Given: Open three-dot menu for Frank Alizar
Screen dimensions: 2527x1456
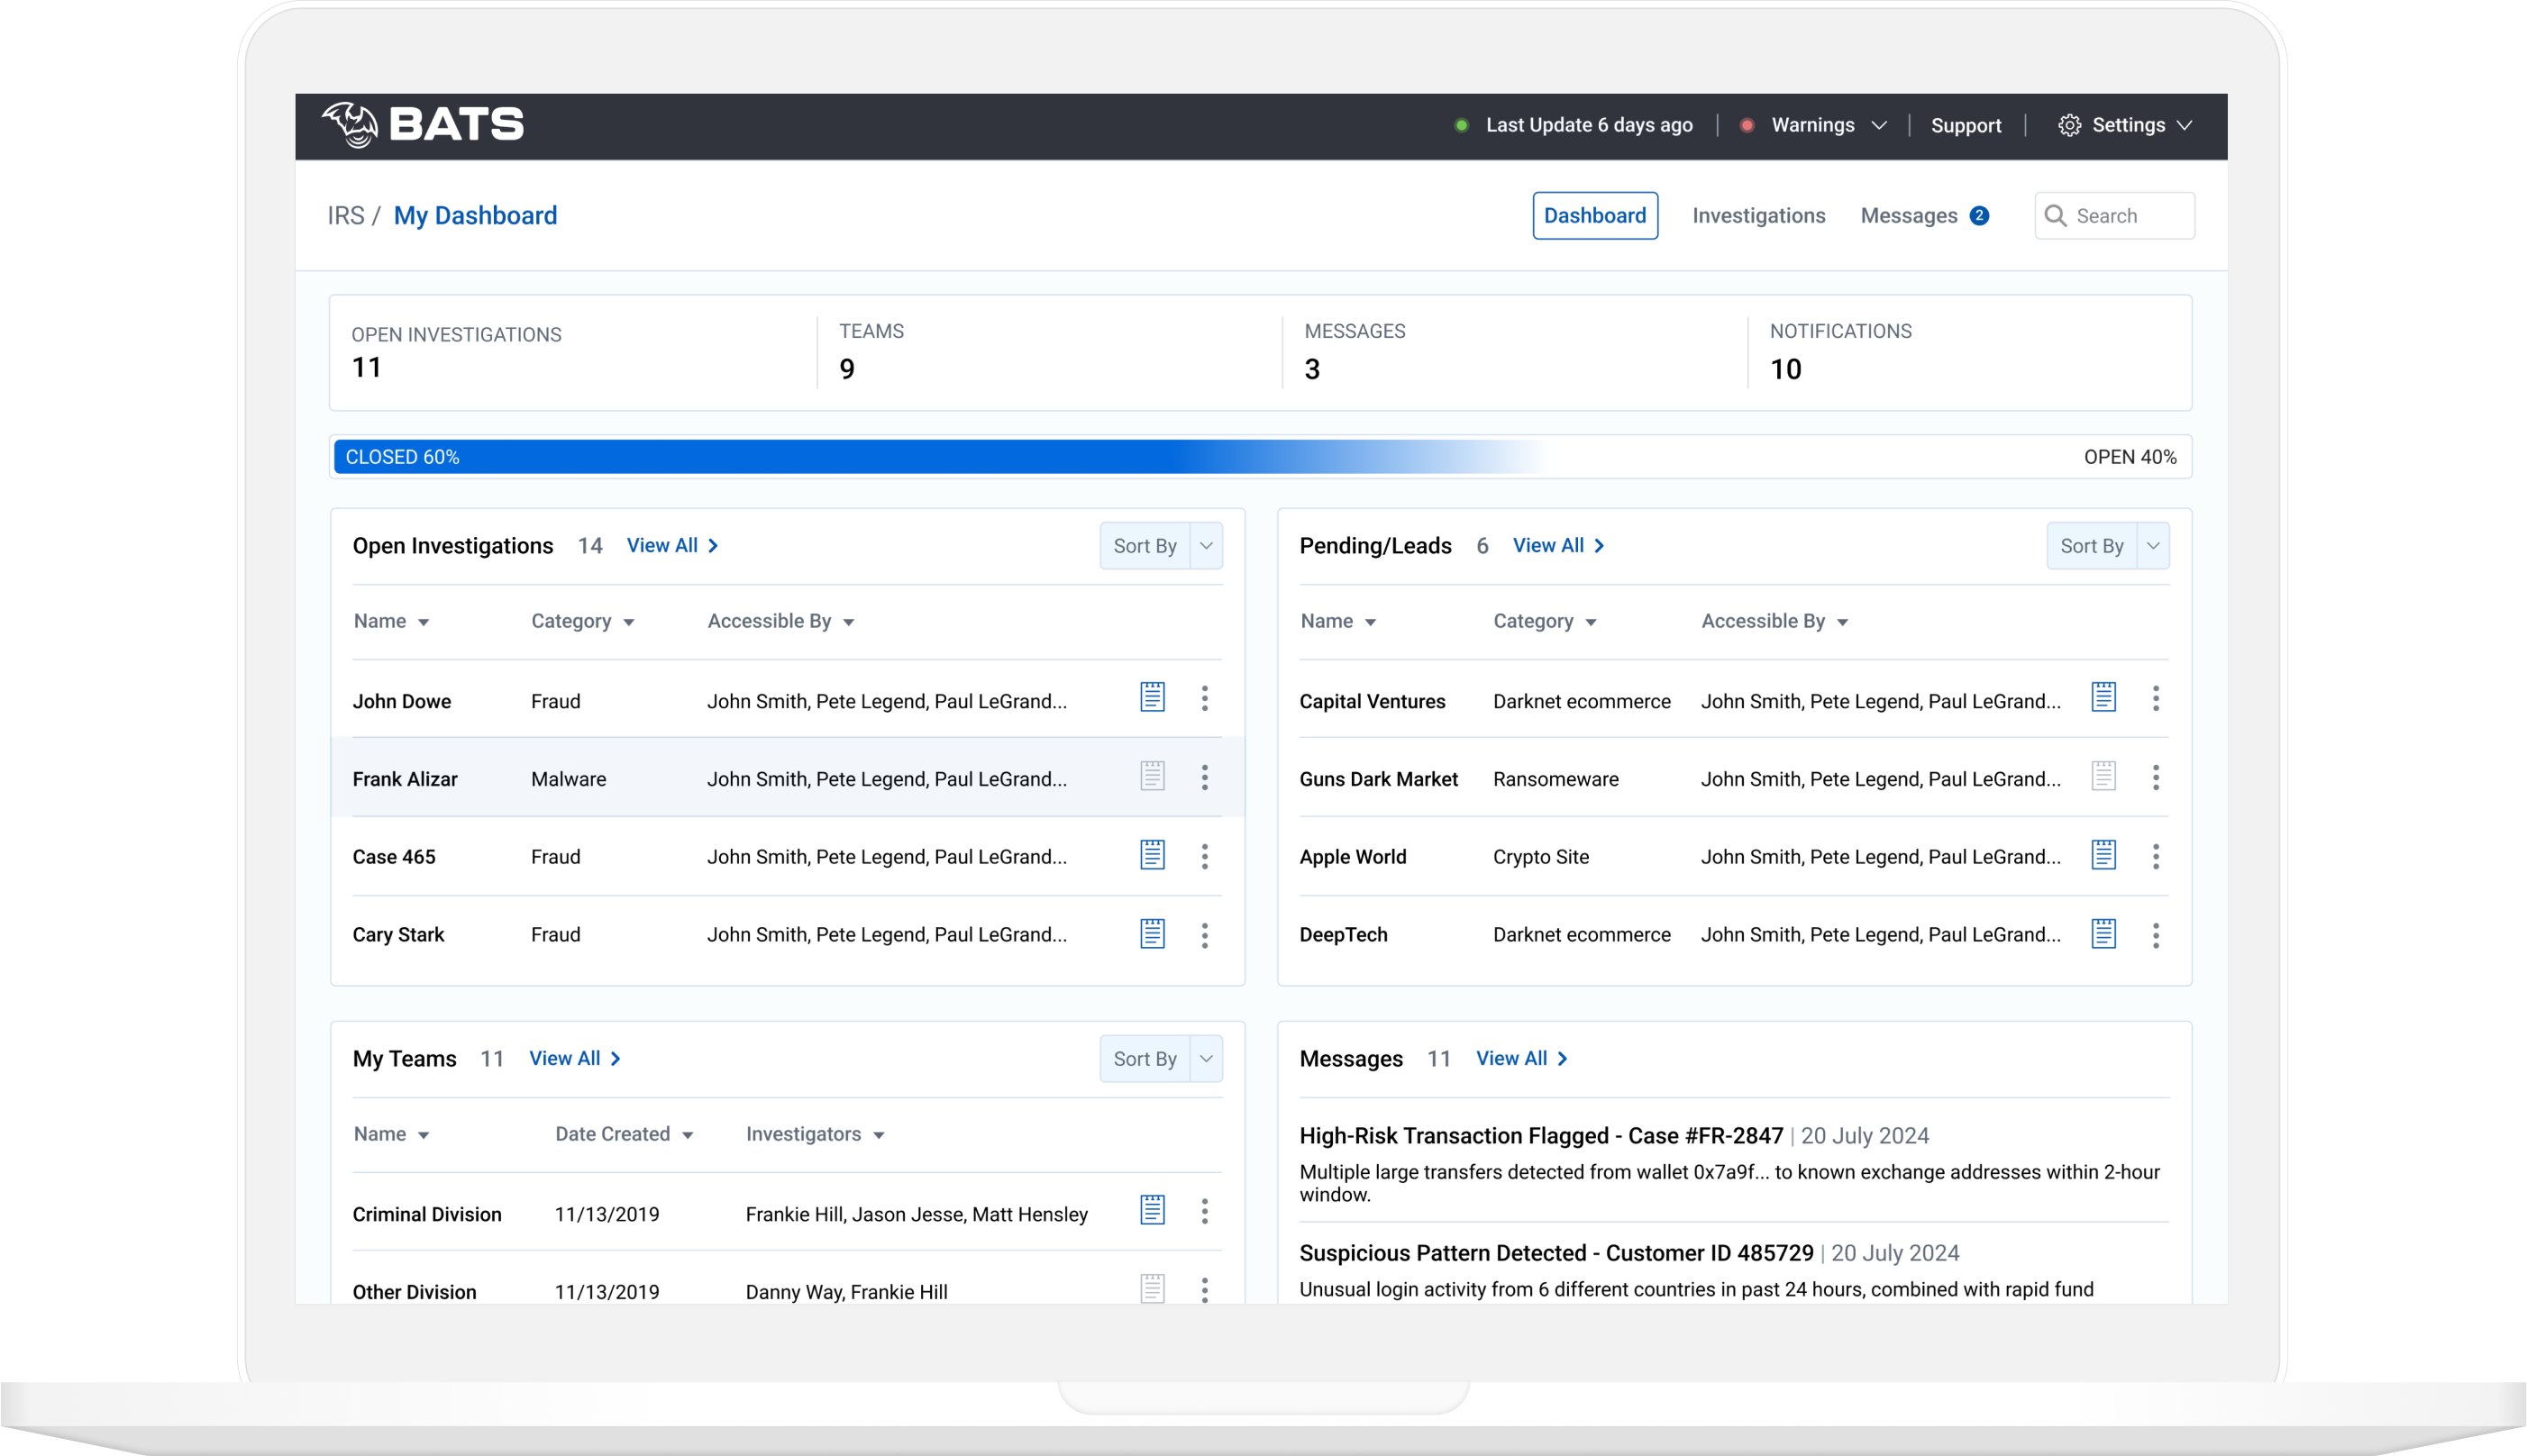Looking at the screenshot, I should [1204, 777].
